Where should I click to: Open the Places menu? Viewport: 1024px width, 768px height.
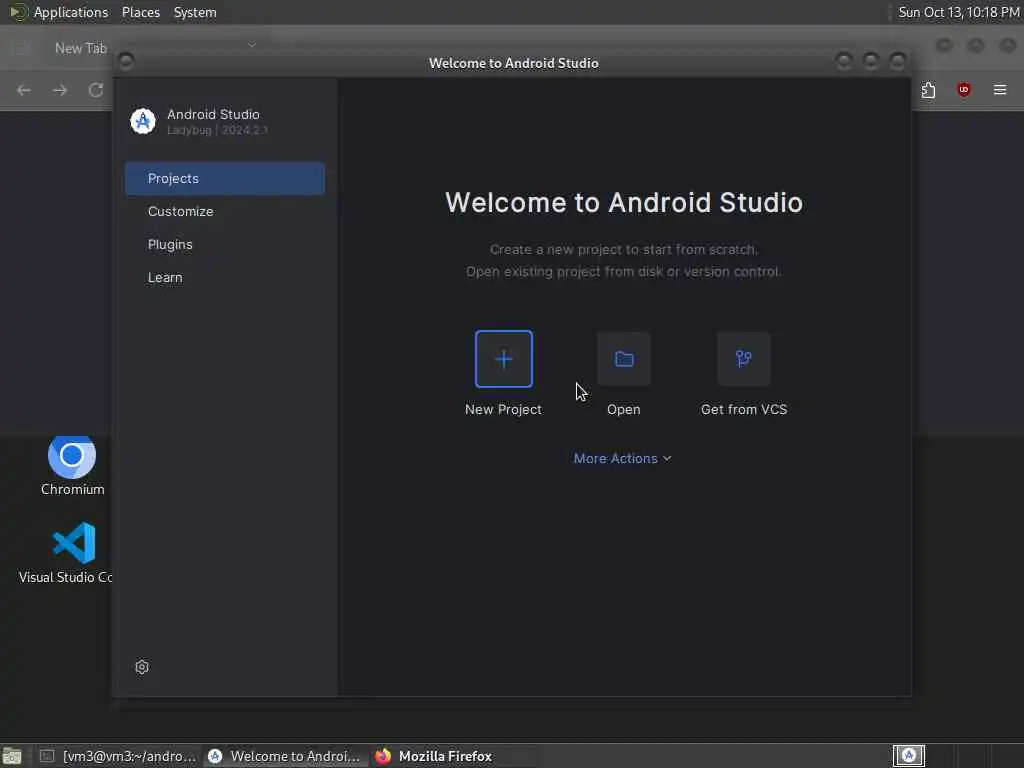tap(140, 12)
